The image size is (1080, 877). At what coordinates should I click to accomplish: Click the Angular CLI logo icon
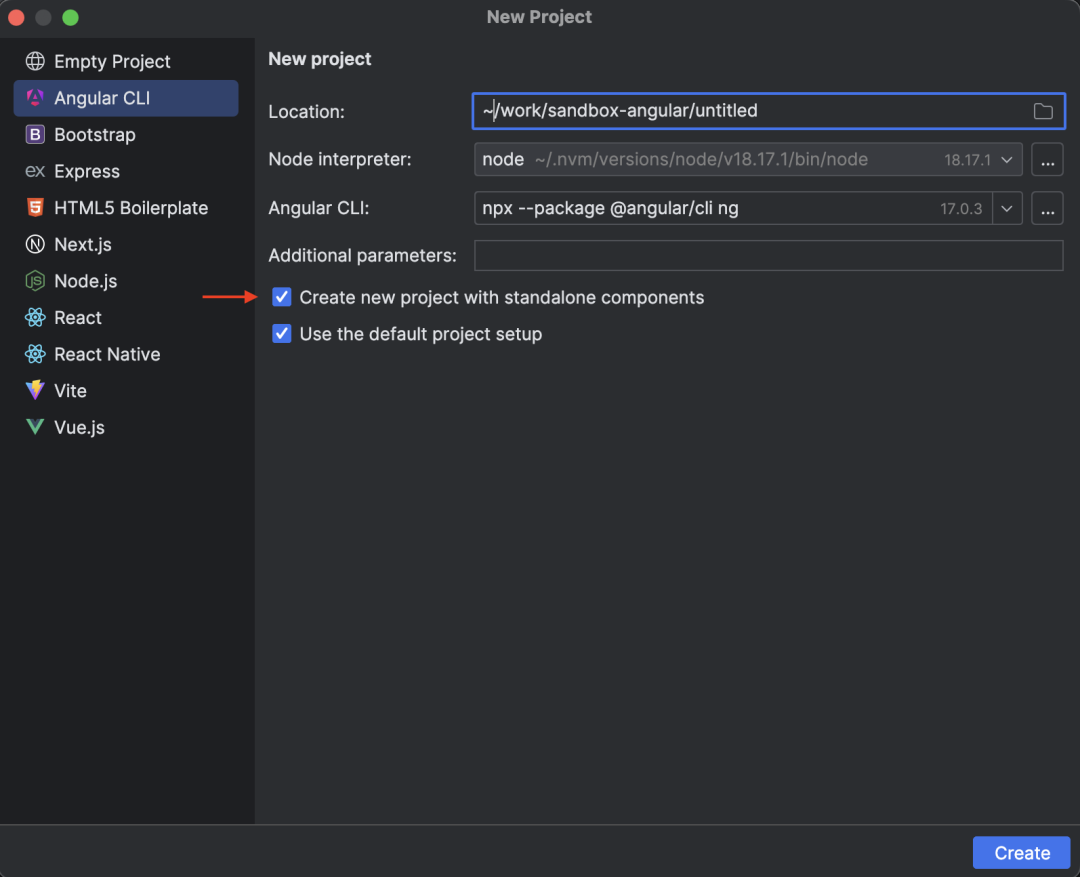(35, 98)
